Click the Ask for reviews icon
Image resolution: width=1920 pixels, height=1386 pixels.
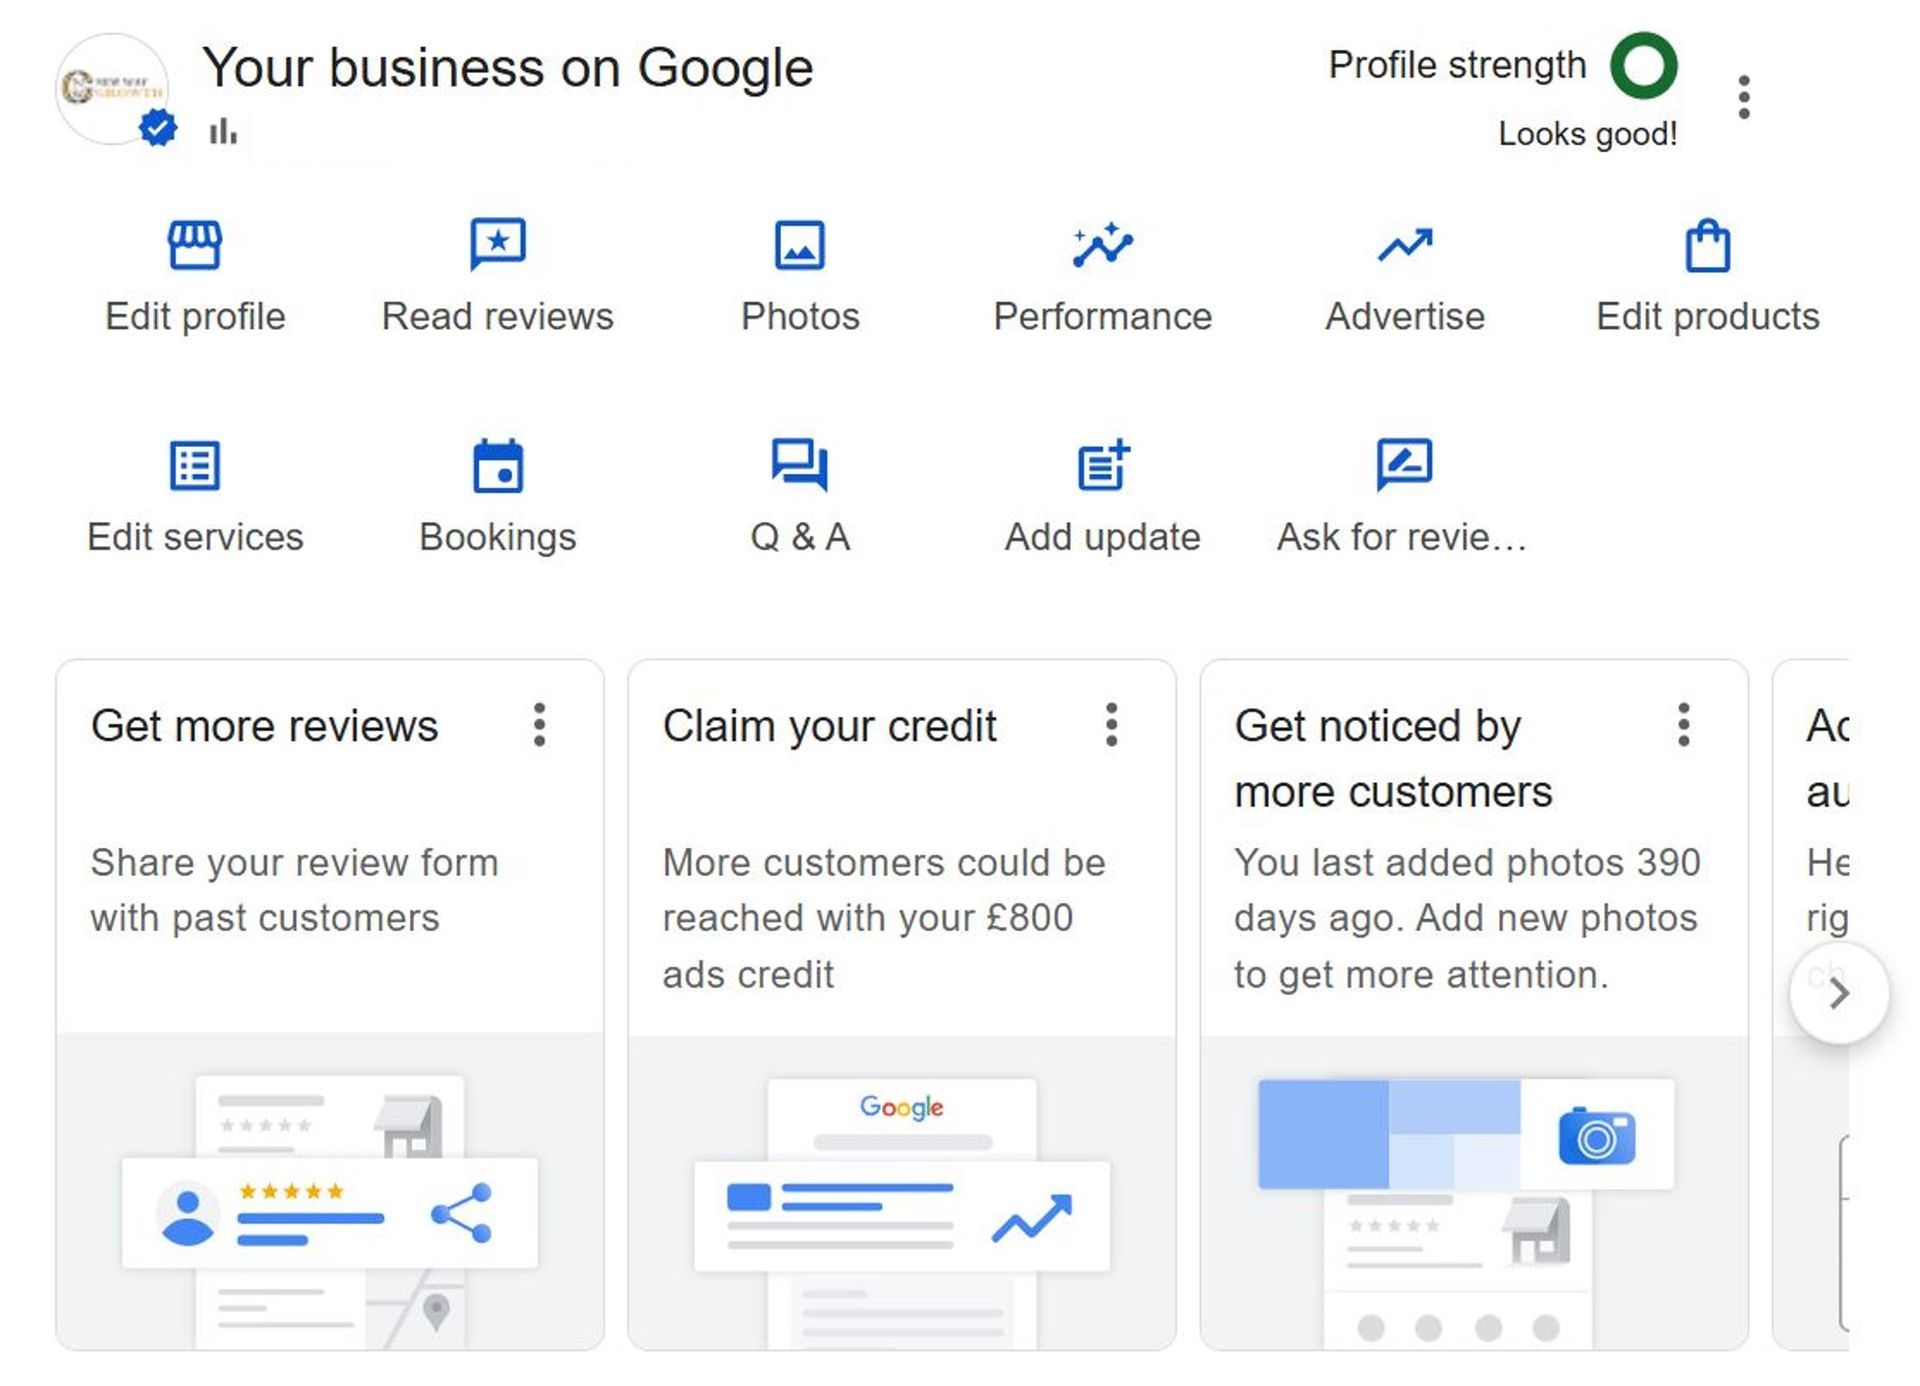coord(1404,465)
